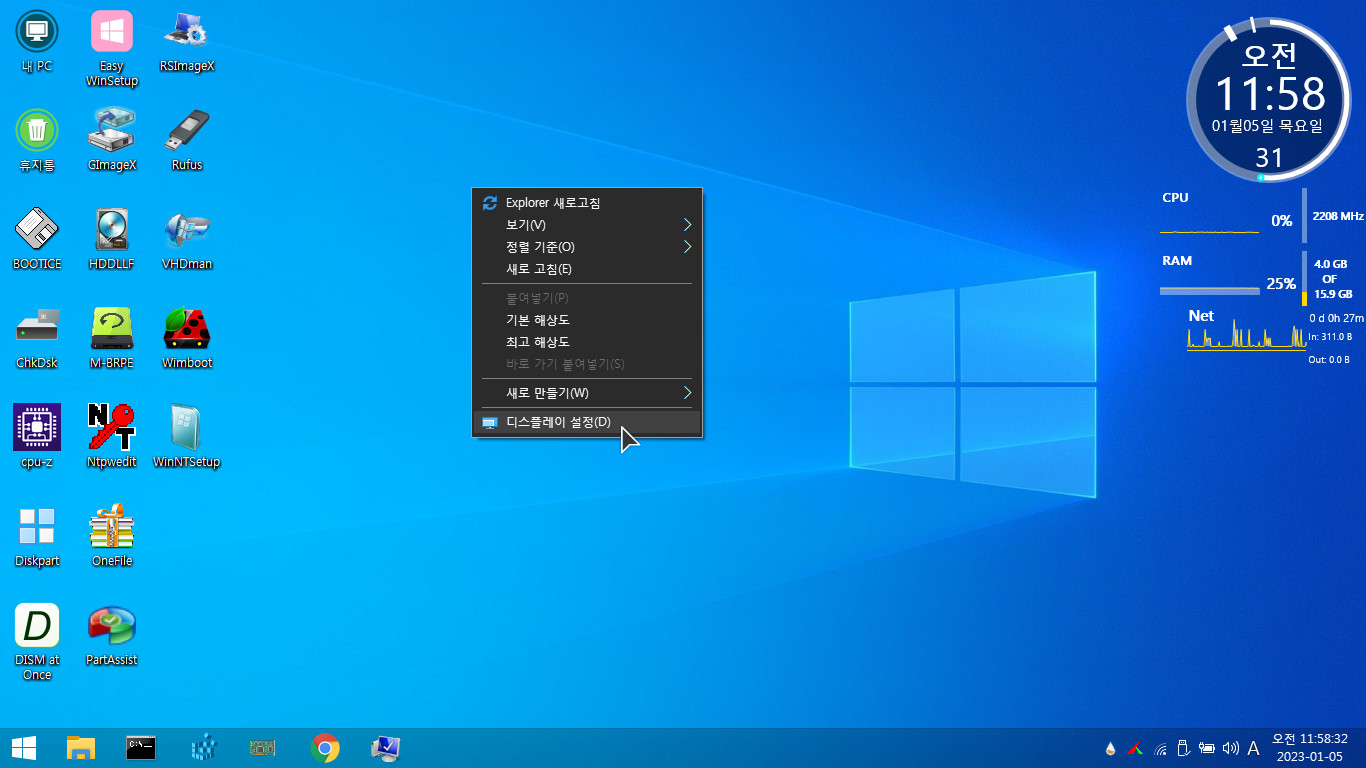Select the GImageX desktop icon
The image size is (1366, 768).
pos(112,139)
